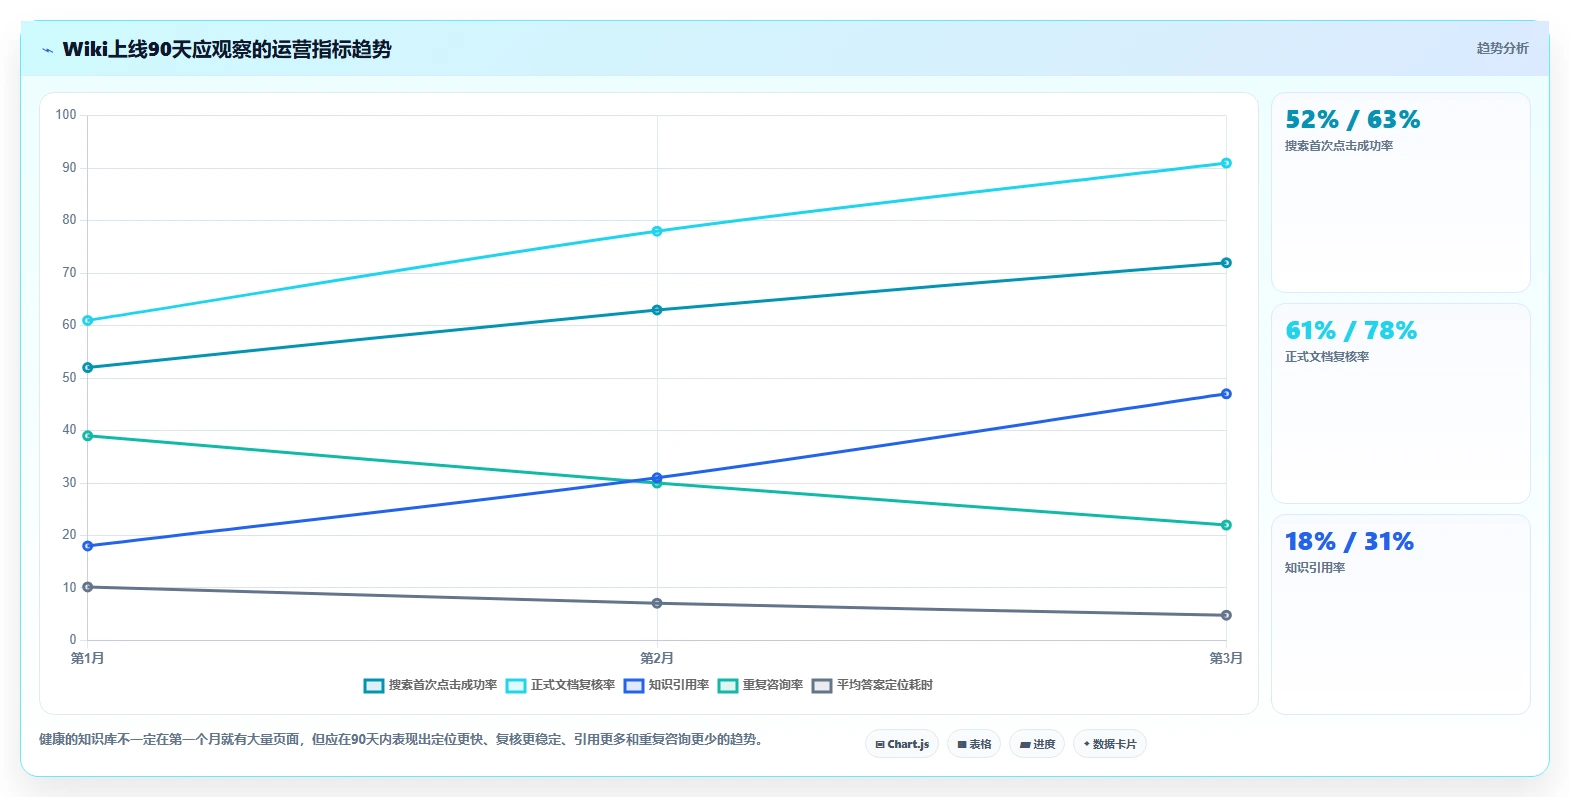Click the 知识引用率 point at 第1月
The image size is (1570, 797).
tap(88, 546)
